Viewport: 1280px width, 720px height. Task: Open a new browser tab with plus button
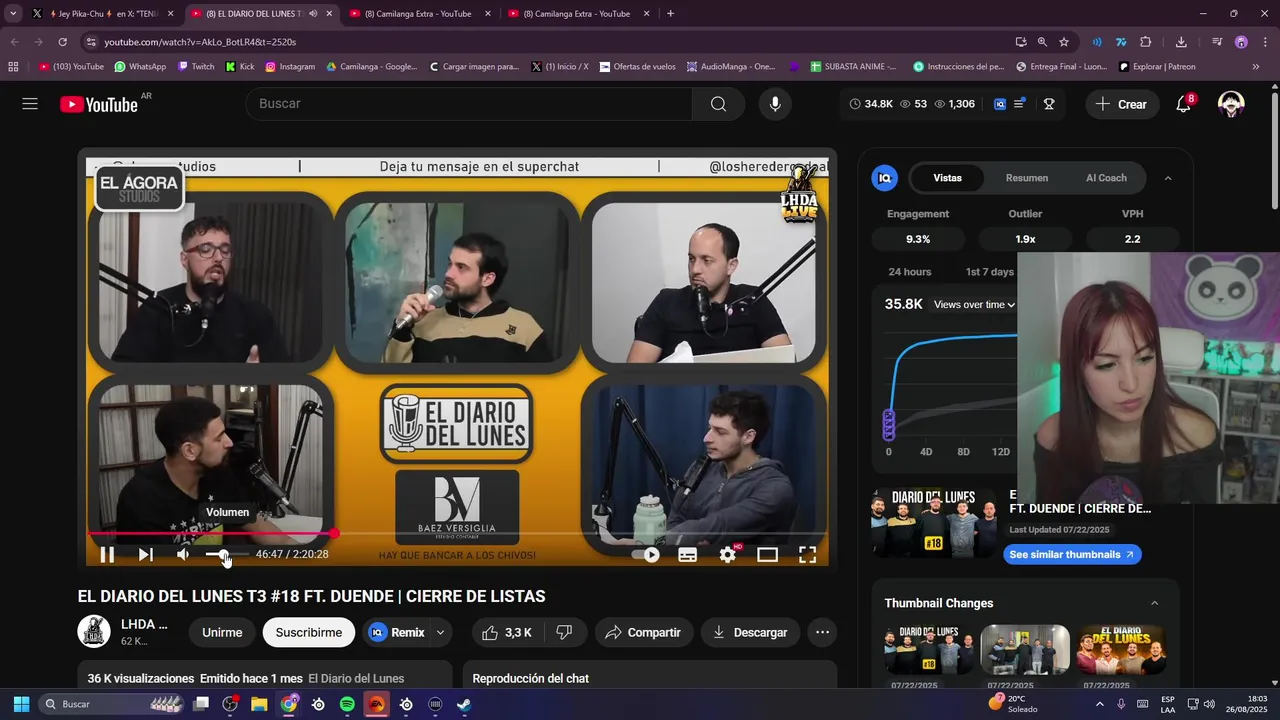(670, 14)
